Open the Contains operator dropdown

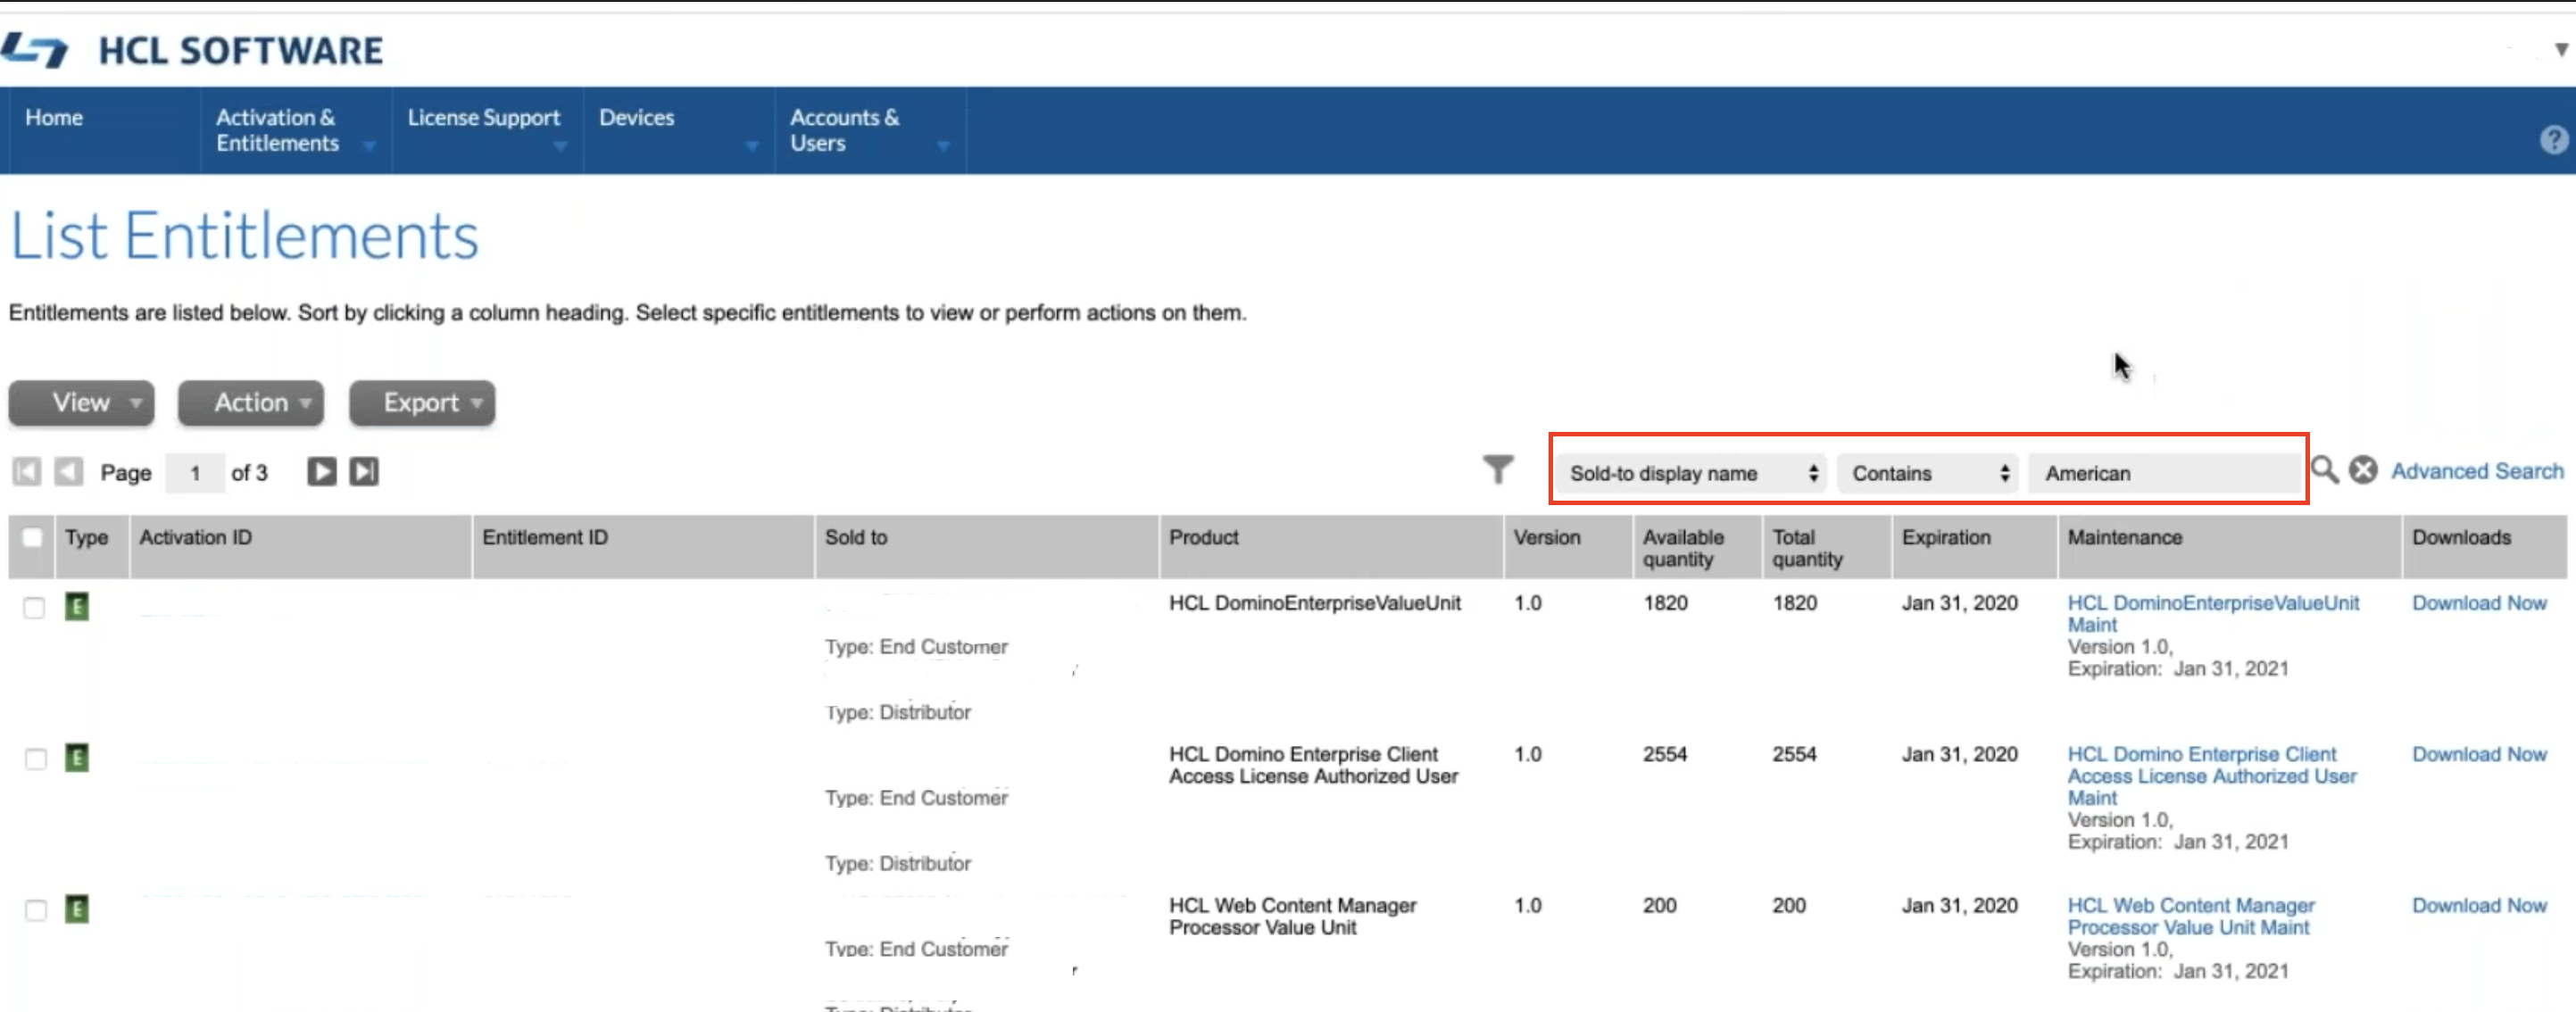[1928, 473]
